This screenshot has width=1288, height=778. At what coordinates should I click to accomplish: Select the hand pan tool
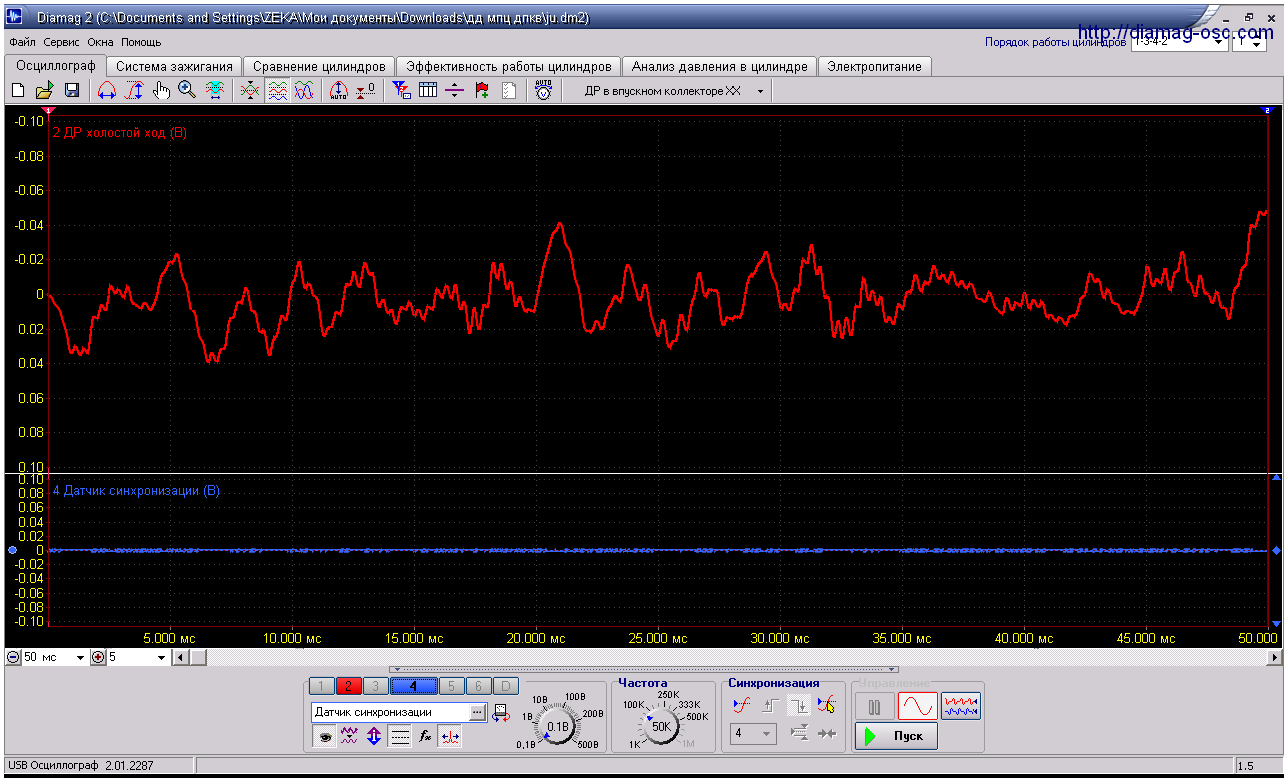point(161,91)
